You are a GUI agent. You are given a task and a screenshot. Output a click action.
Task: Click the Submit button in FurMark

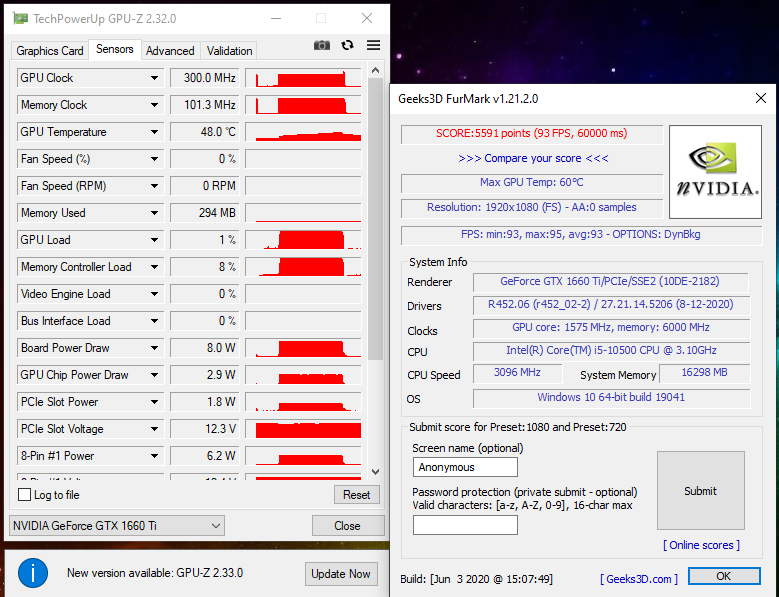[x=701, y=491]
